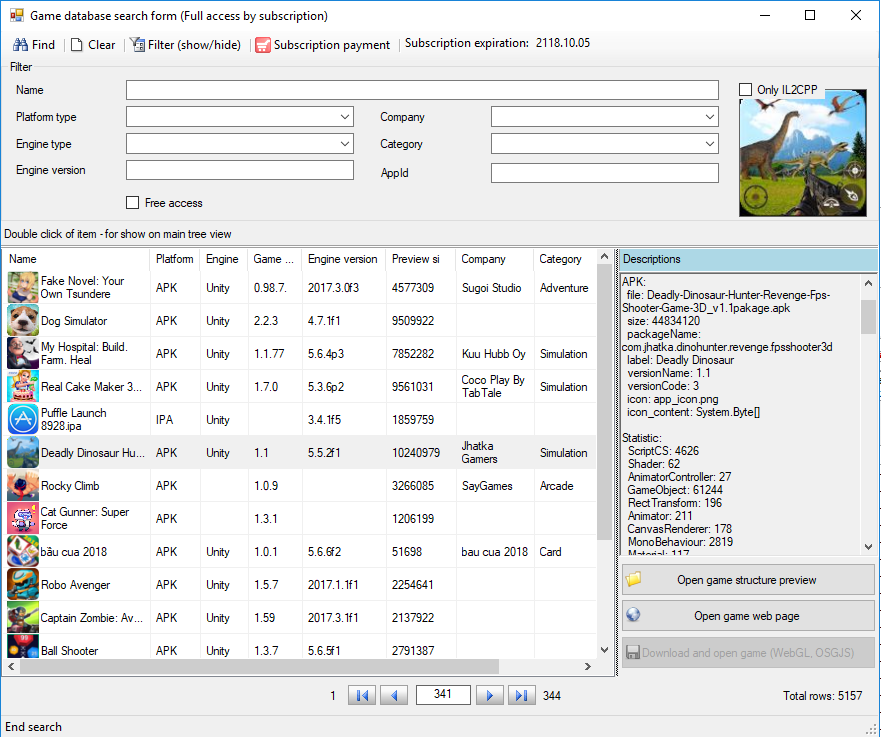Click the Find binoculars toolbar icon
881x737 pixels.
pos(20,45)
